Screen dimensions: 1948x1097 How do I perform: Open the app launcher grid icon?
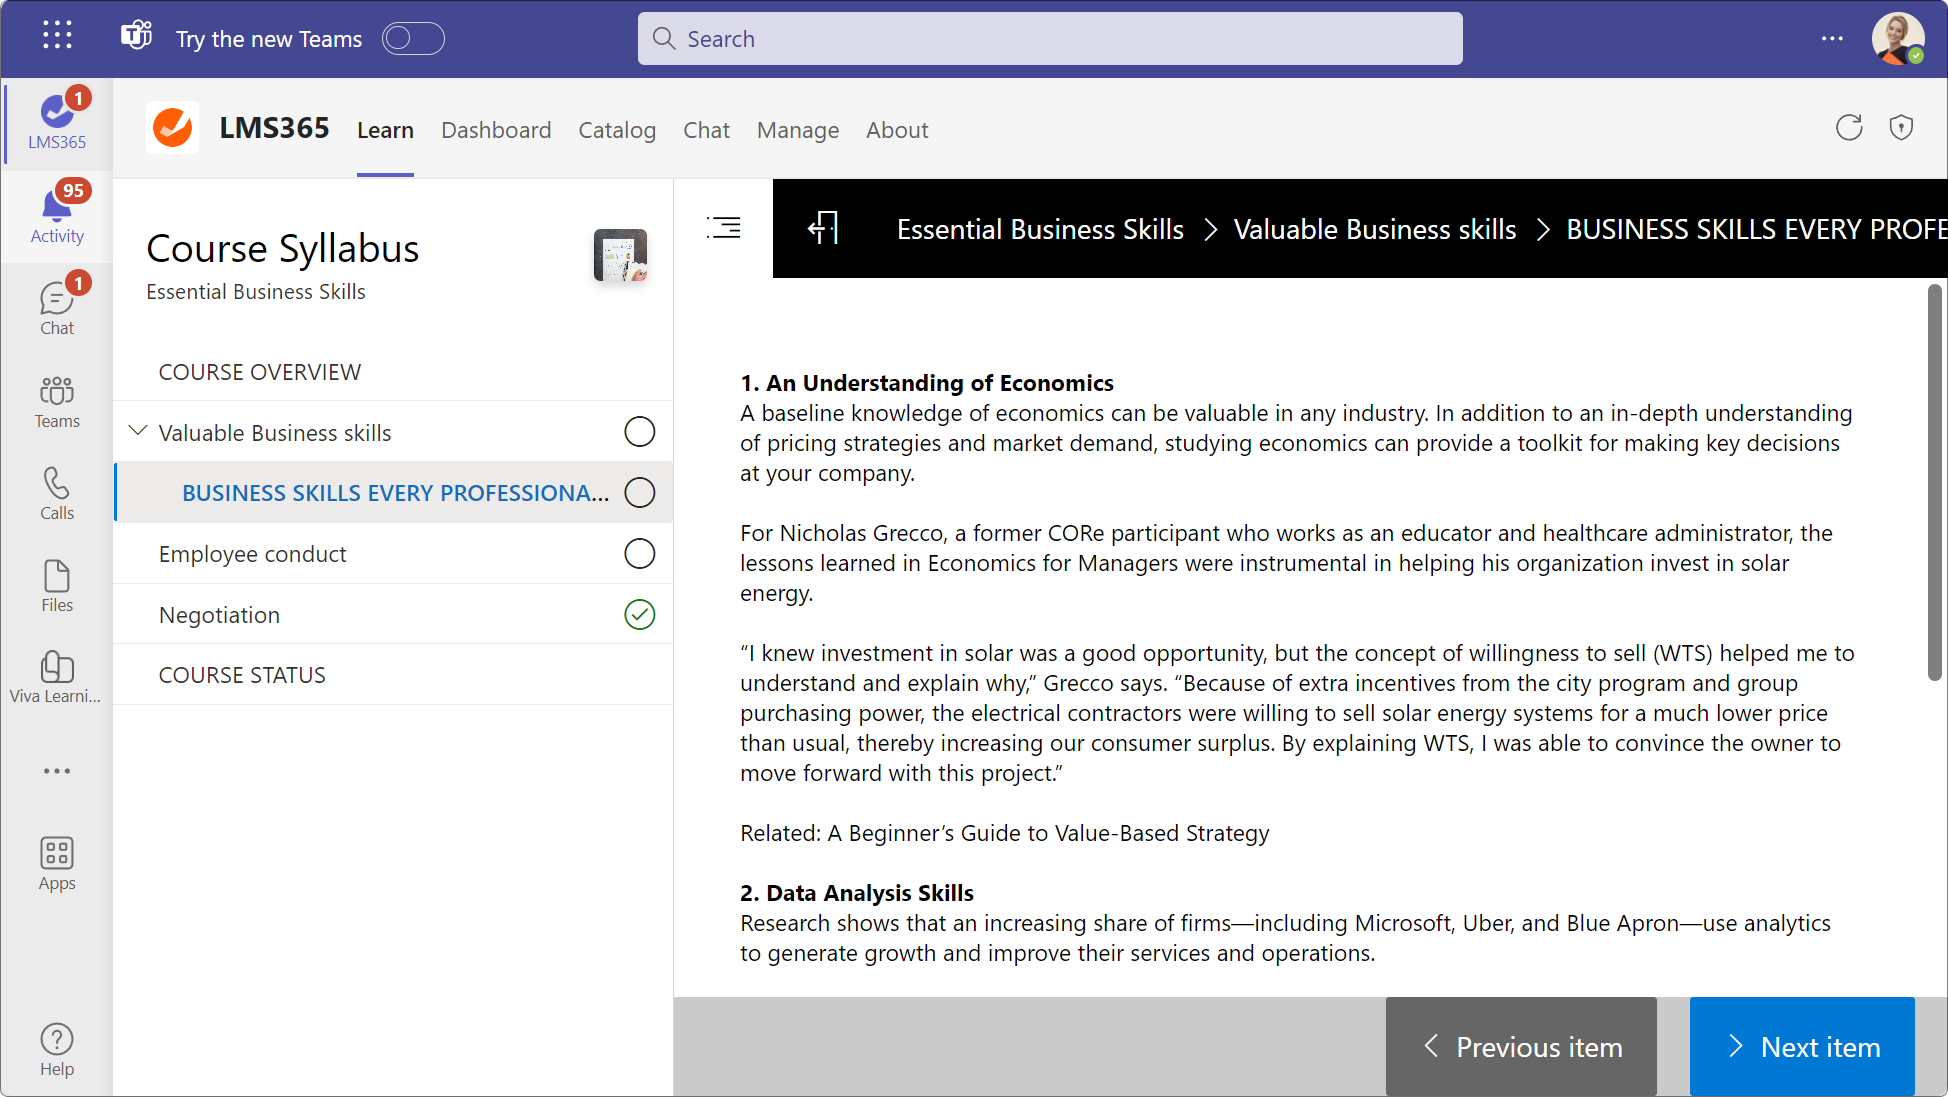tap(57, 35)
